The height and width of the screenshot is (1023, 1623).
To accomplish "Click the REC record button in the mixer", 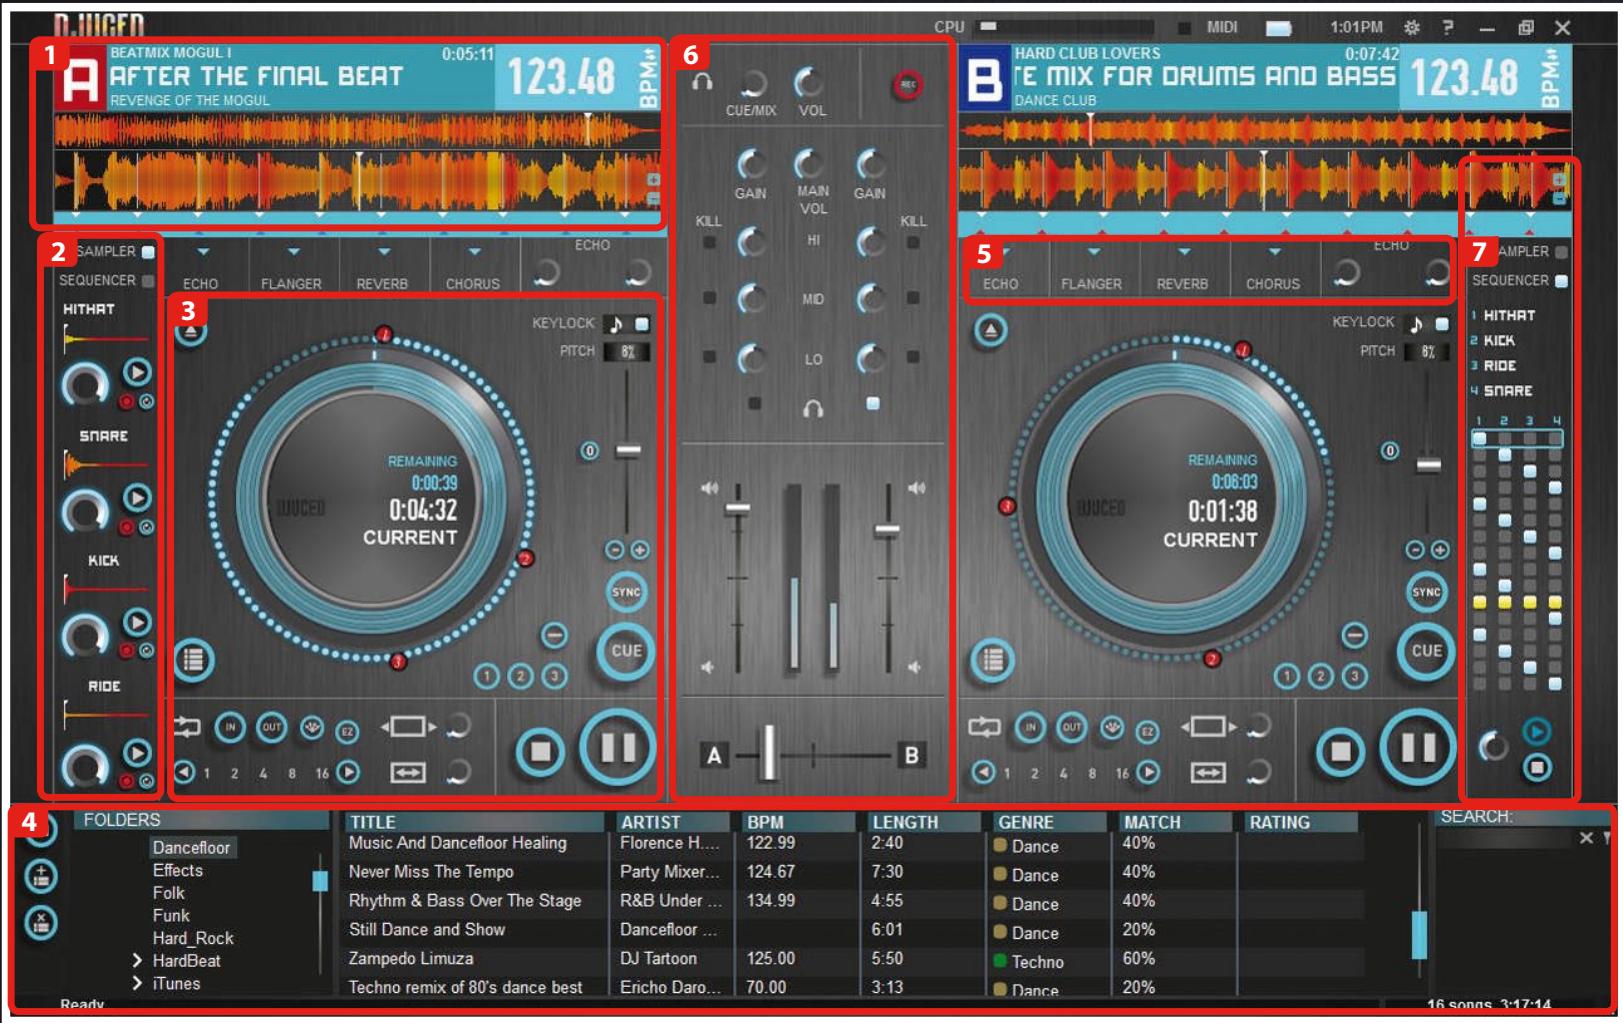I will (907, 85).
